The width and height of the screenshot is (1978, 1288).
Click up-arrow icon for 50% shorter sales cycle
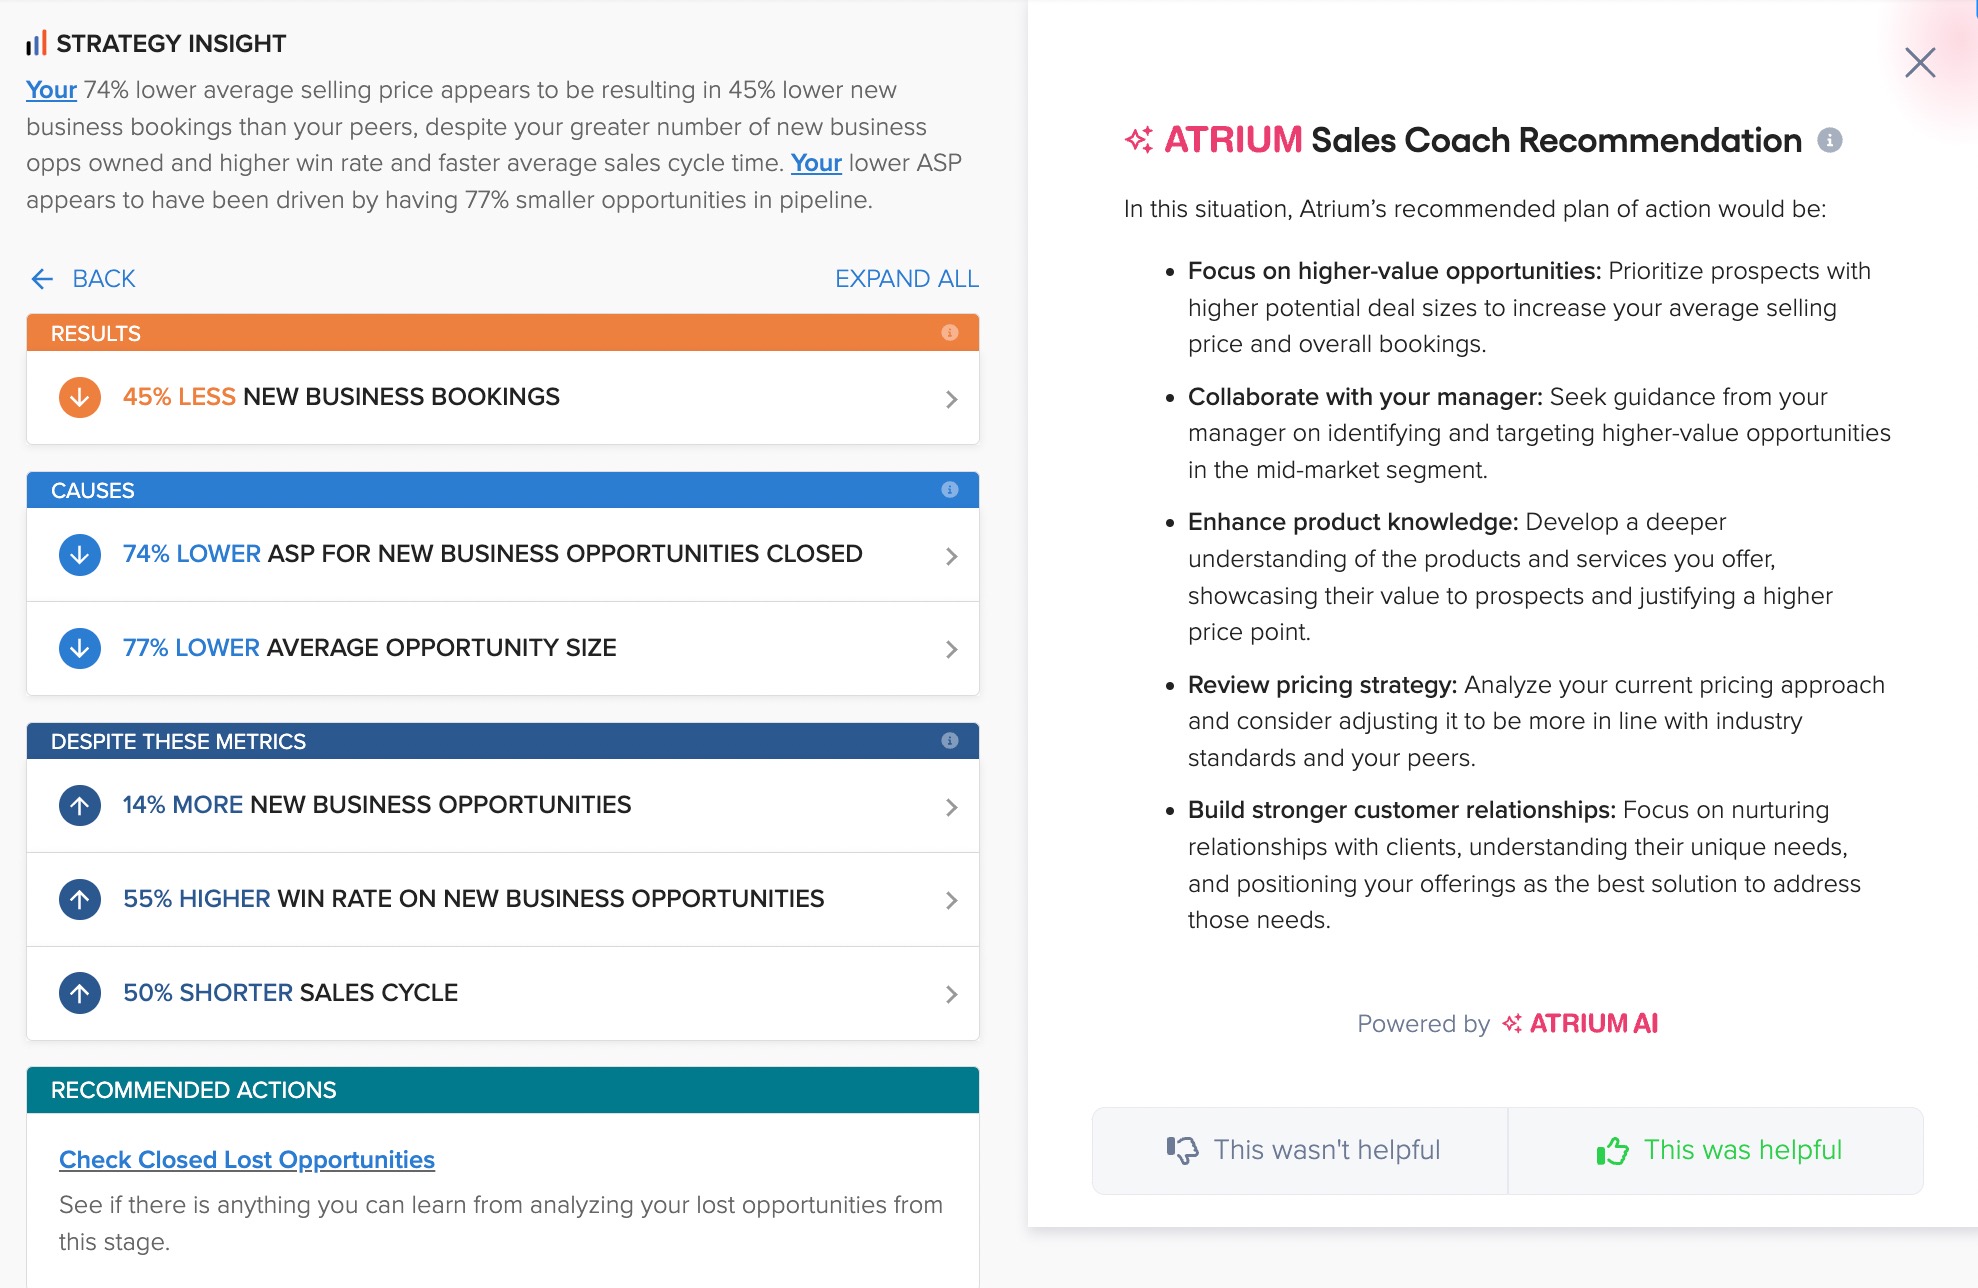80,993
